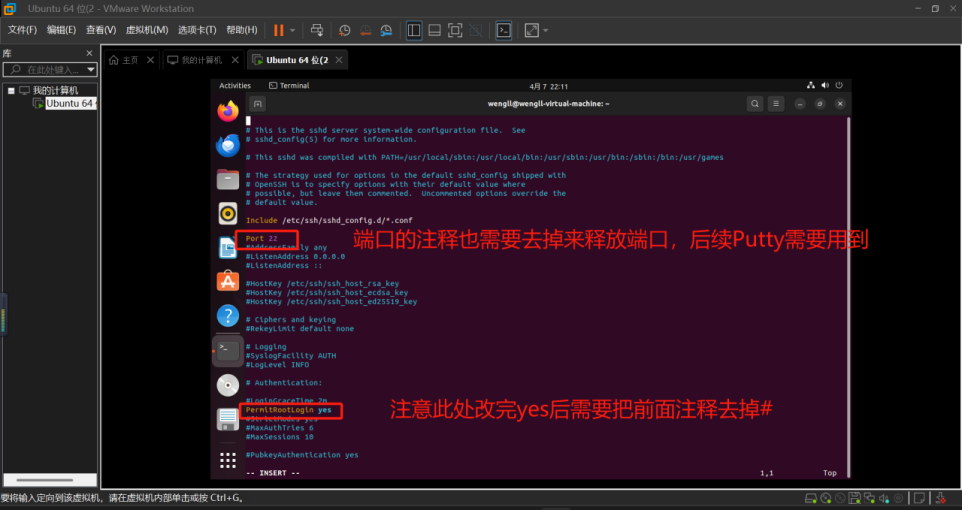
Task: Open the Terminal app menu in top bar
Action: point(289,86)
